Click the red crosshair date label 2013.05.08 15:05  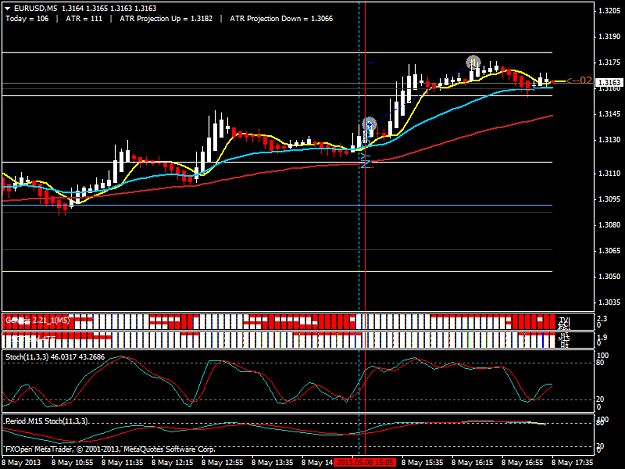(366, 463)
